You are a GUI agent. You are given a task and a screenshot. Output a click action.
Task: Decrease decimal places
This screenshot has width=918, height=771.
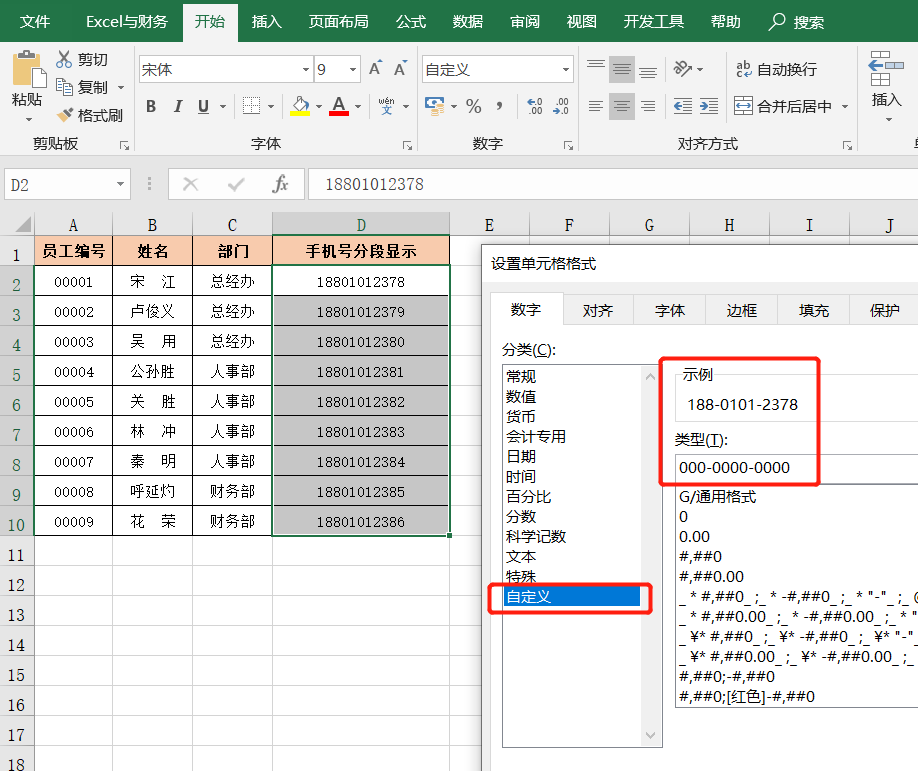click(x=560, y=107)
